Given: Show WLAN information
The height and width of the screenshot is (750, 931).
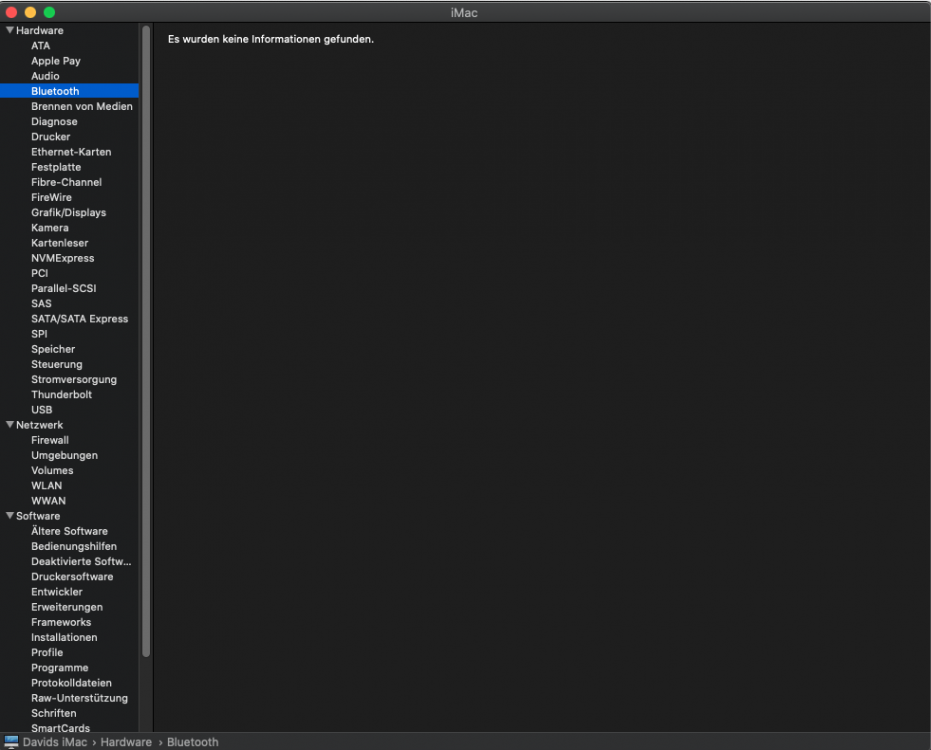Looking at the screenshot, I should [x=46, y=486].
